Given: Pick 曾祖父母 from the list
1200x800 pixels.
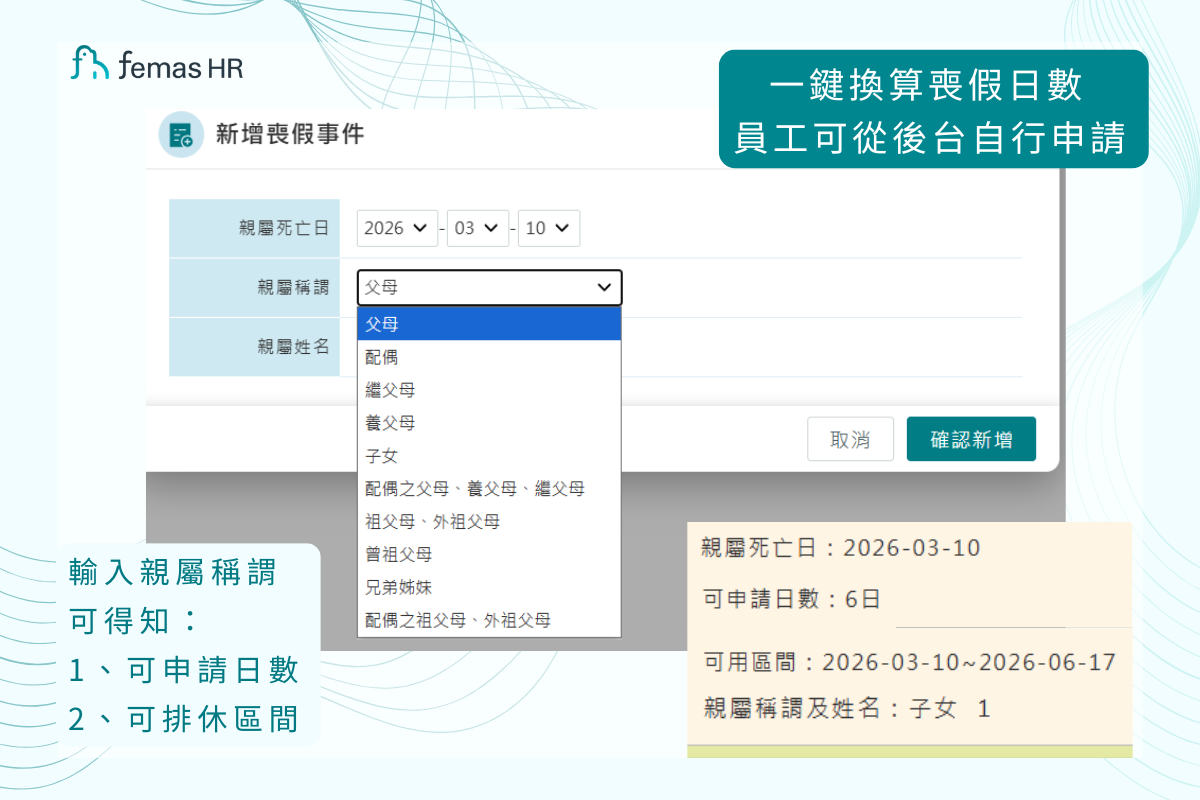Looking at the screenshot, I should (489, 554).
